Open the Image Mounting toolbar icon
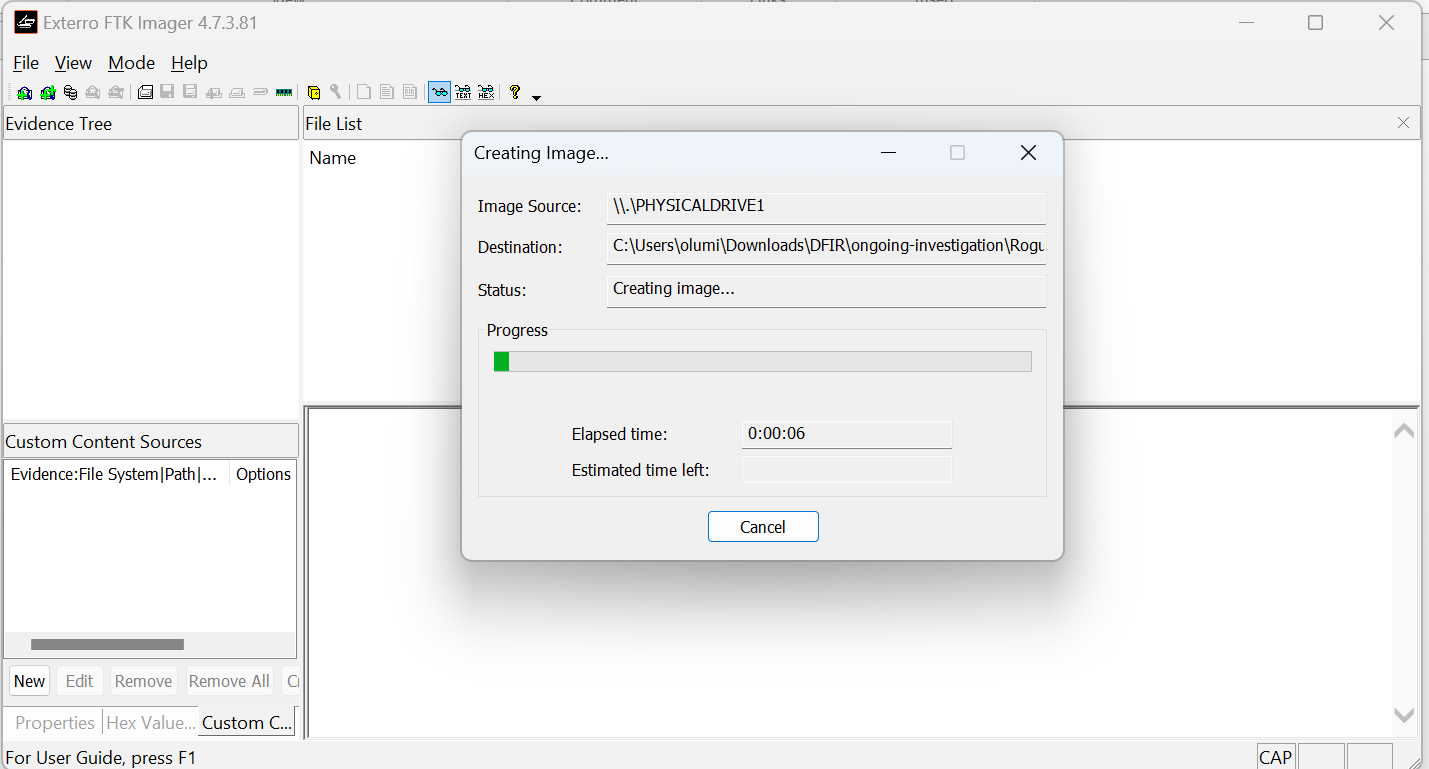The image size is (1429, 769). point(70,93)
